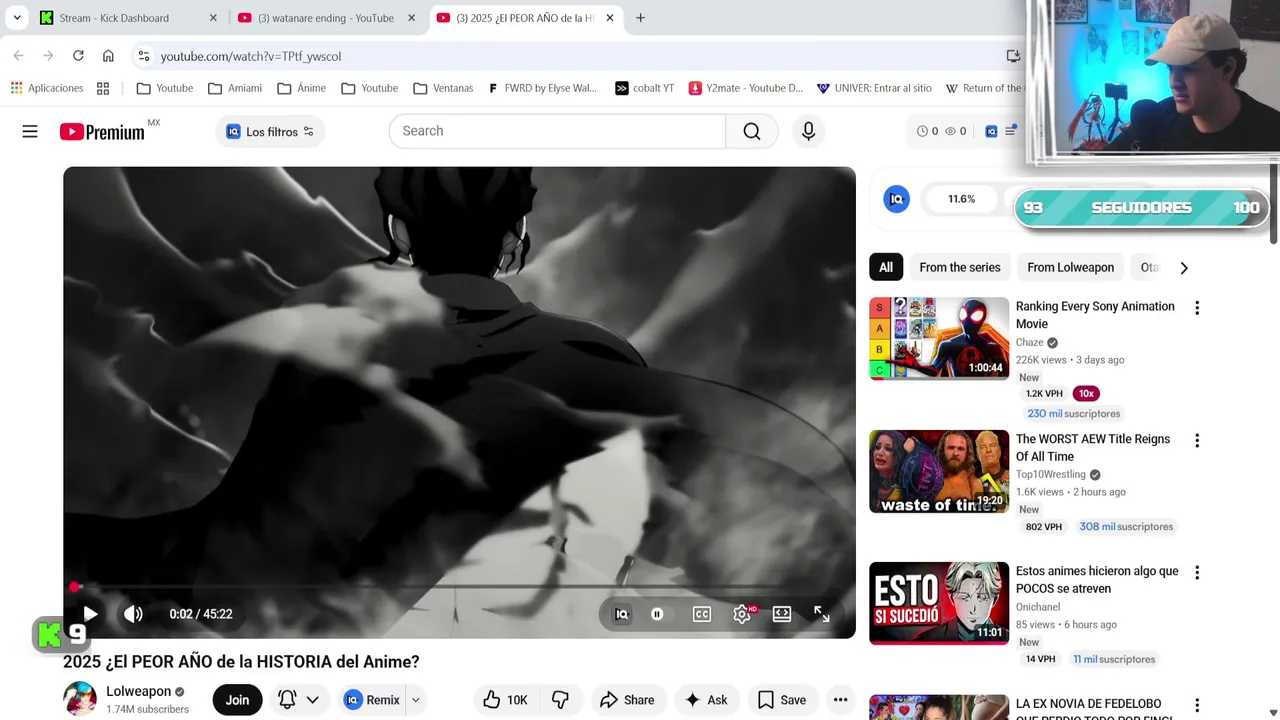Viewport: 1280px width, 720px height.
Task: Open options for LA EX NOVIA DE FEDELOBO video
Action: pyautogui.click(x=1197, y=705)
